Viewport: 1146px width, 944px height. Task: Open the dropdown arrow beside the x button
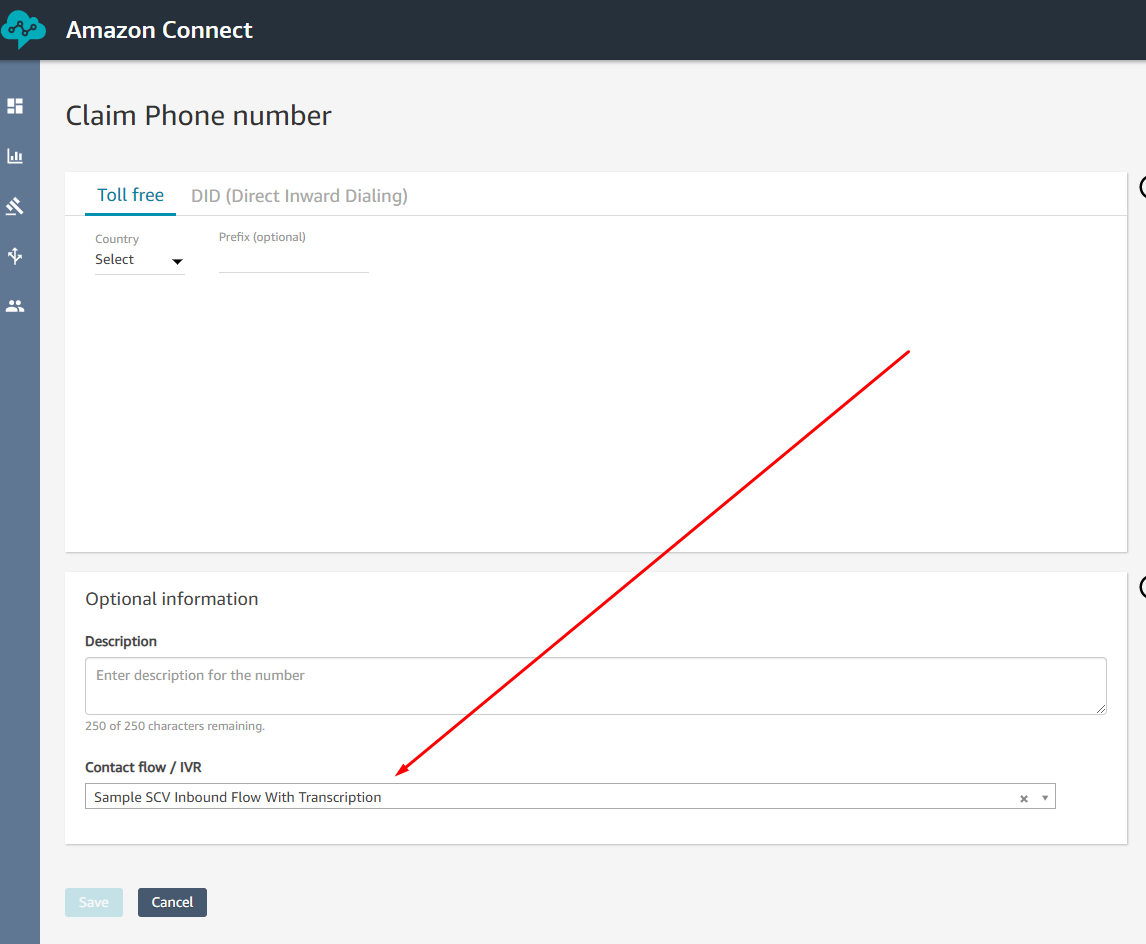tap(1044, 797)
